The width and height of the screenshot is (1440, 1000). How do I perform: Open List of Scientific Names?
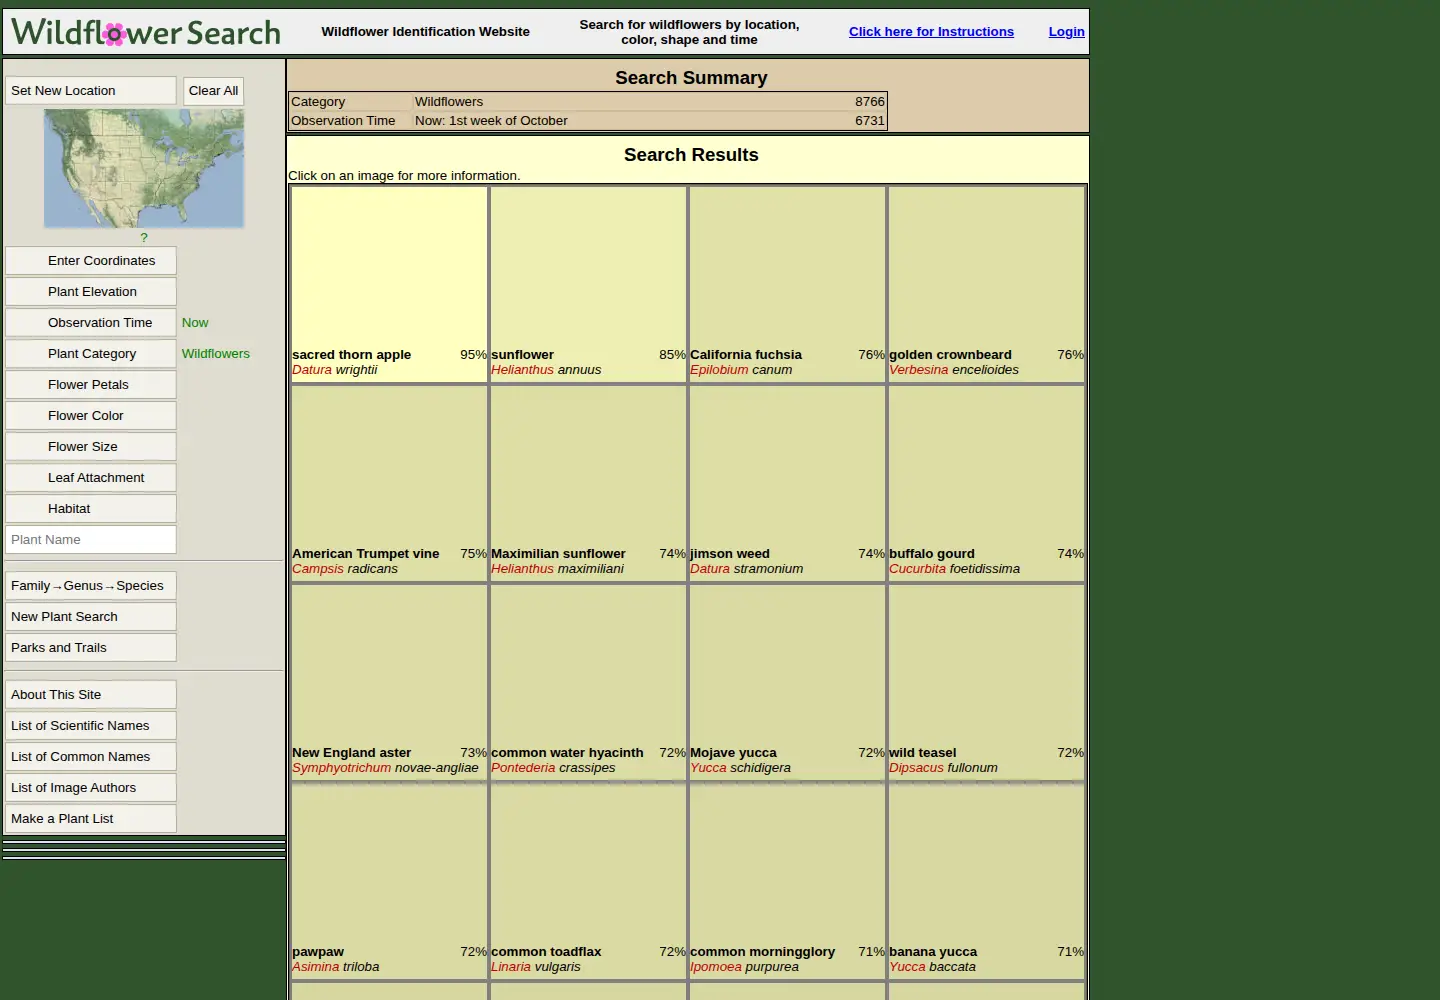click(91, 726)
